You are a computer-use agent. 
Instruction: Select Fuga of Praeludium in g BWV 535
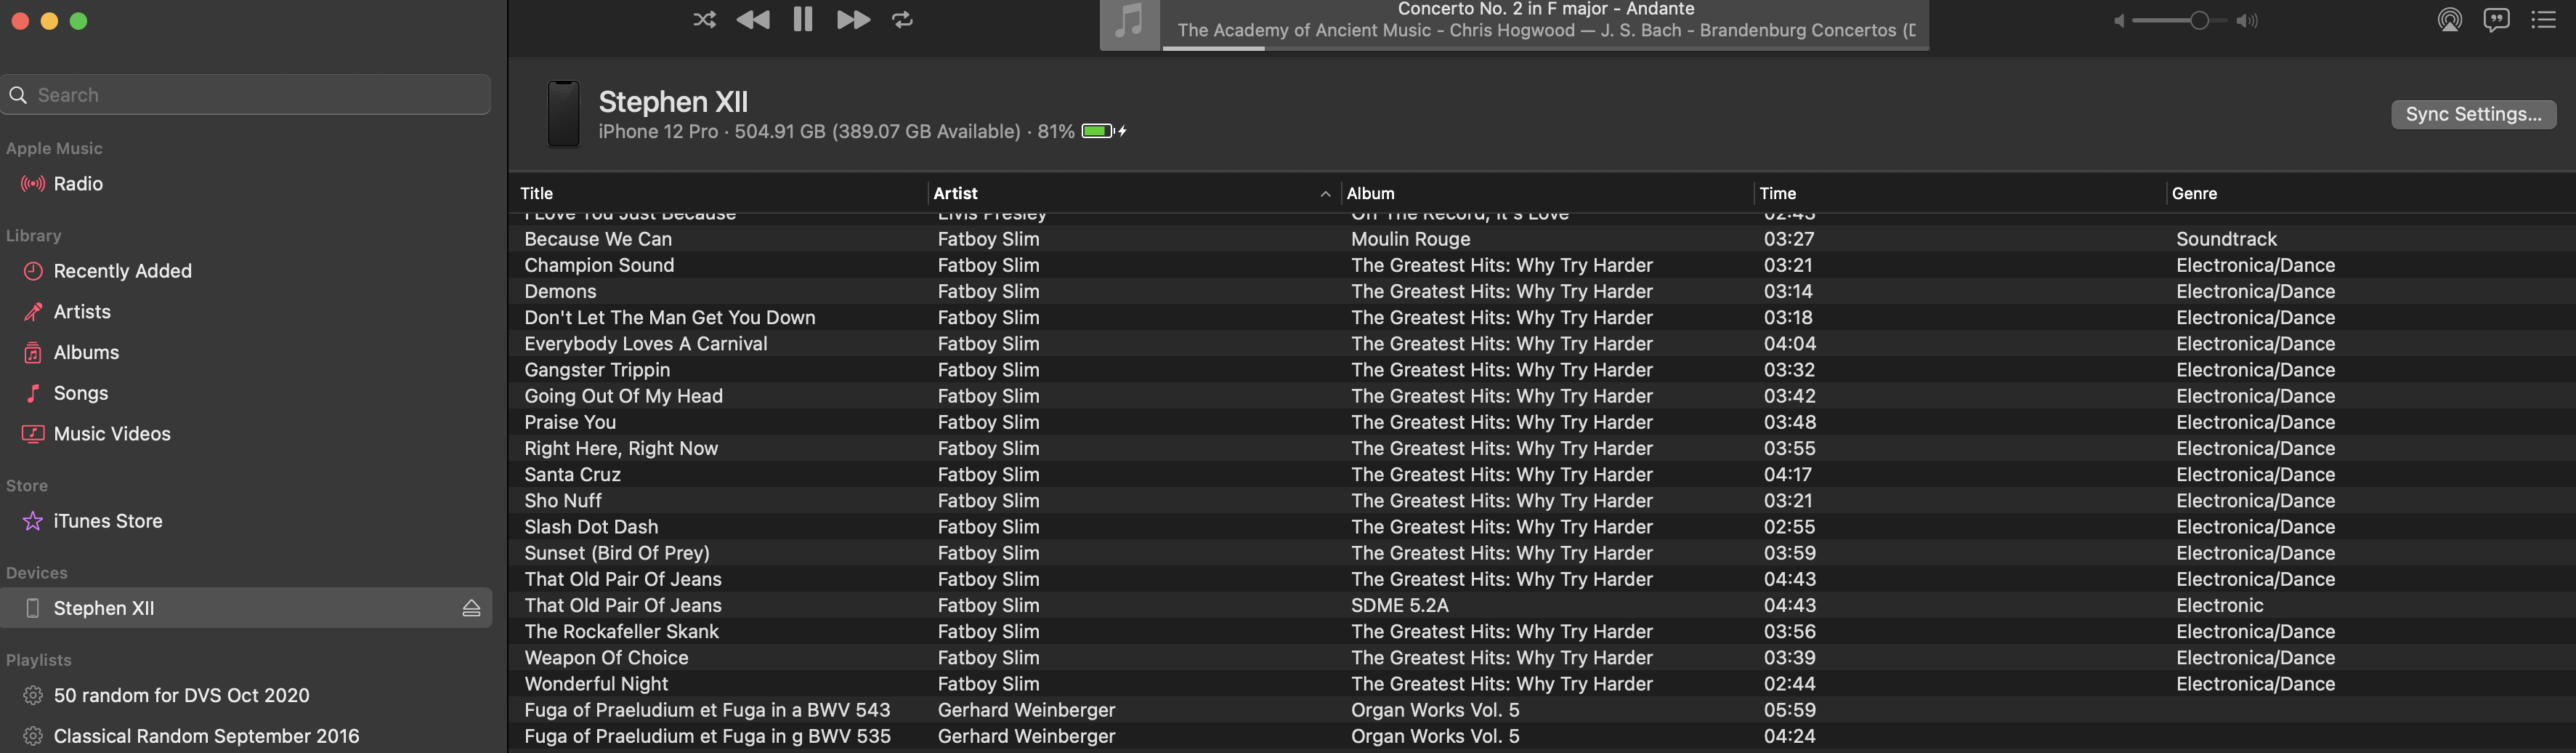tap(707, 736)
